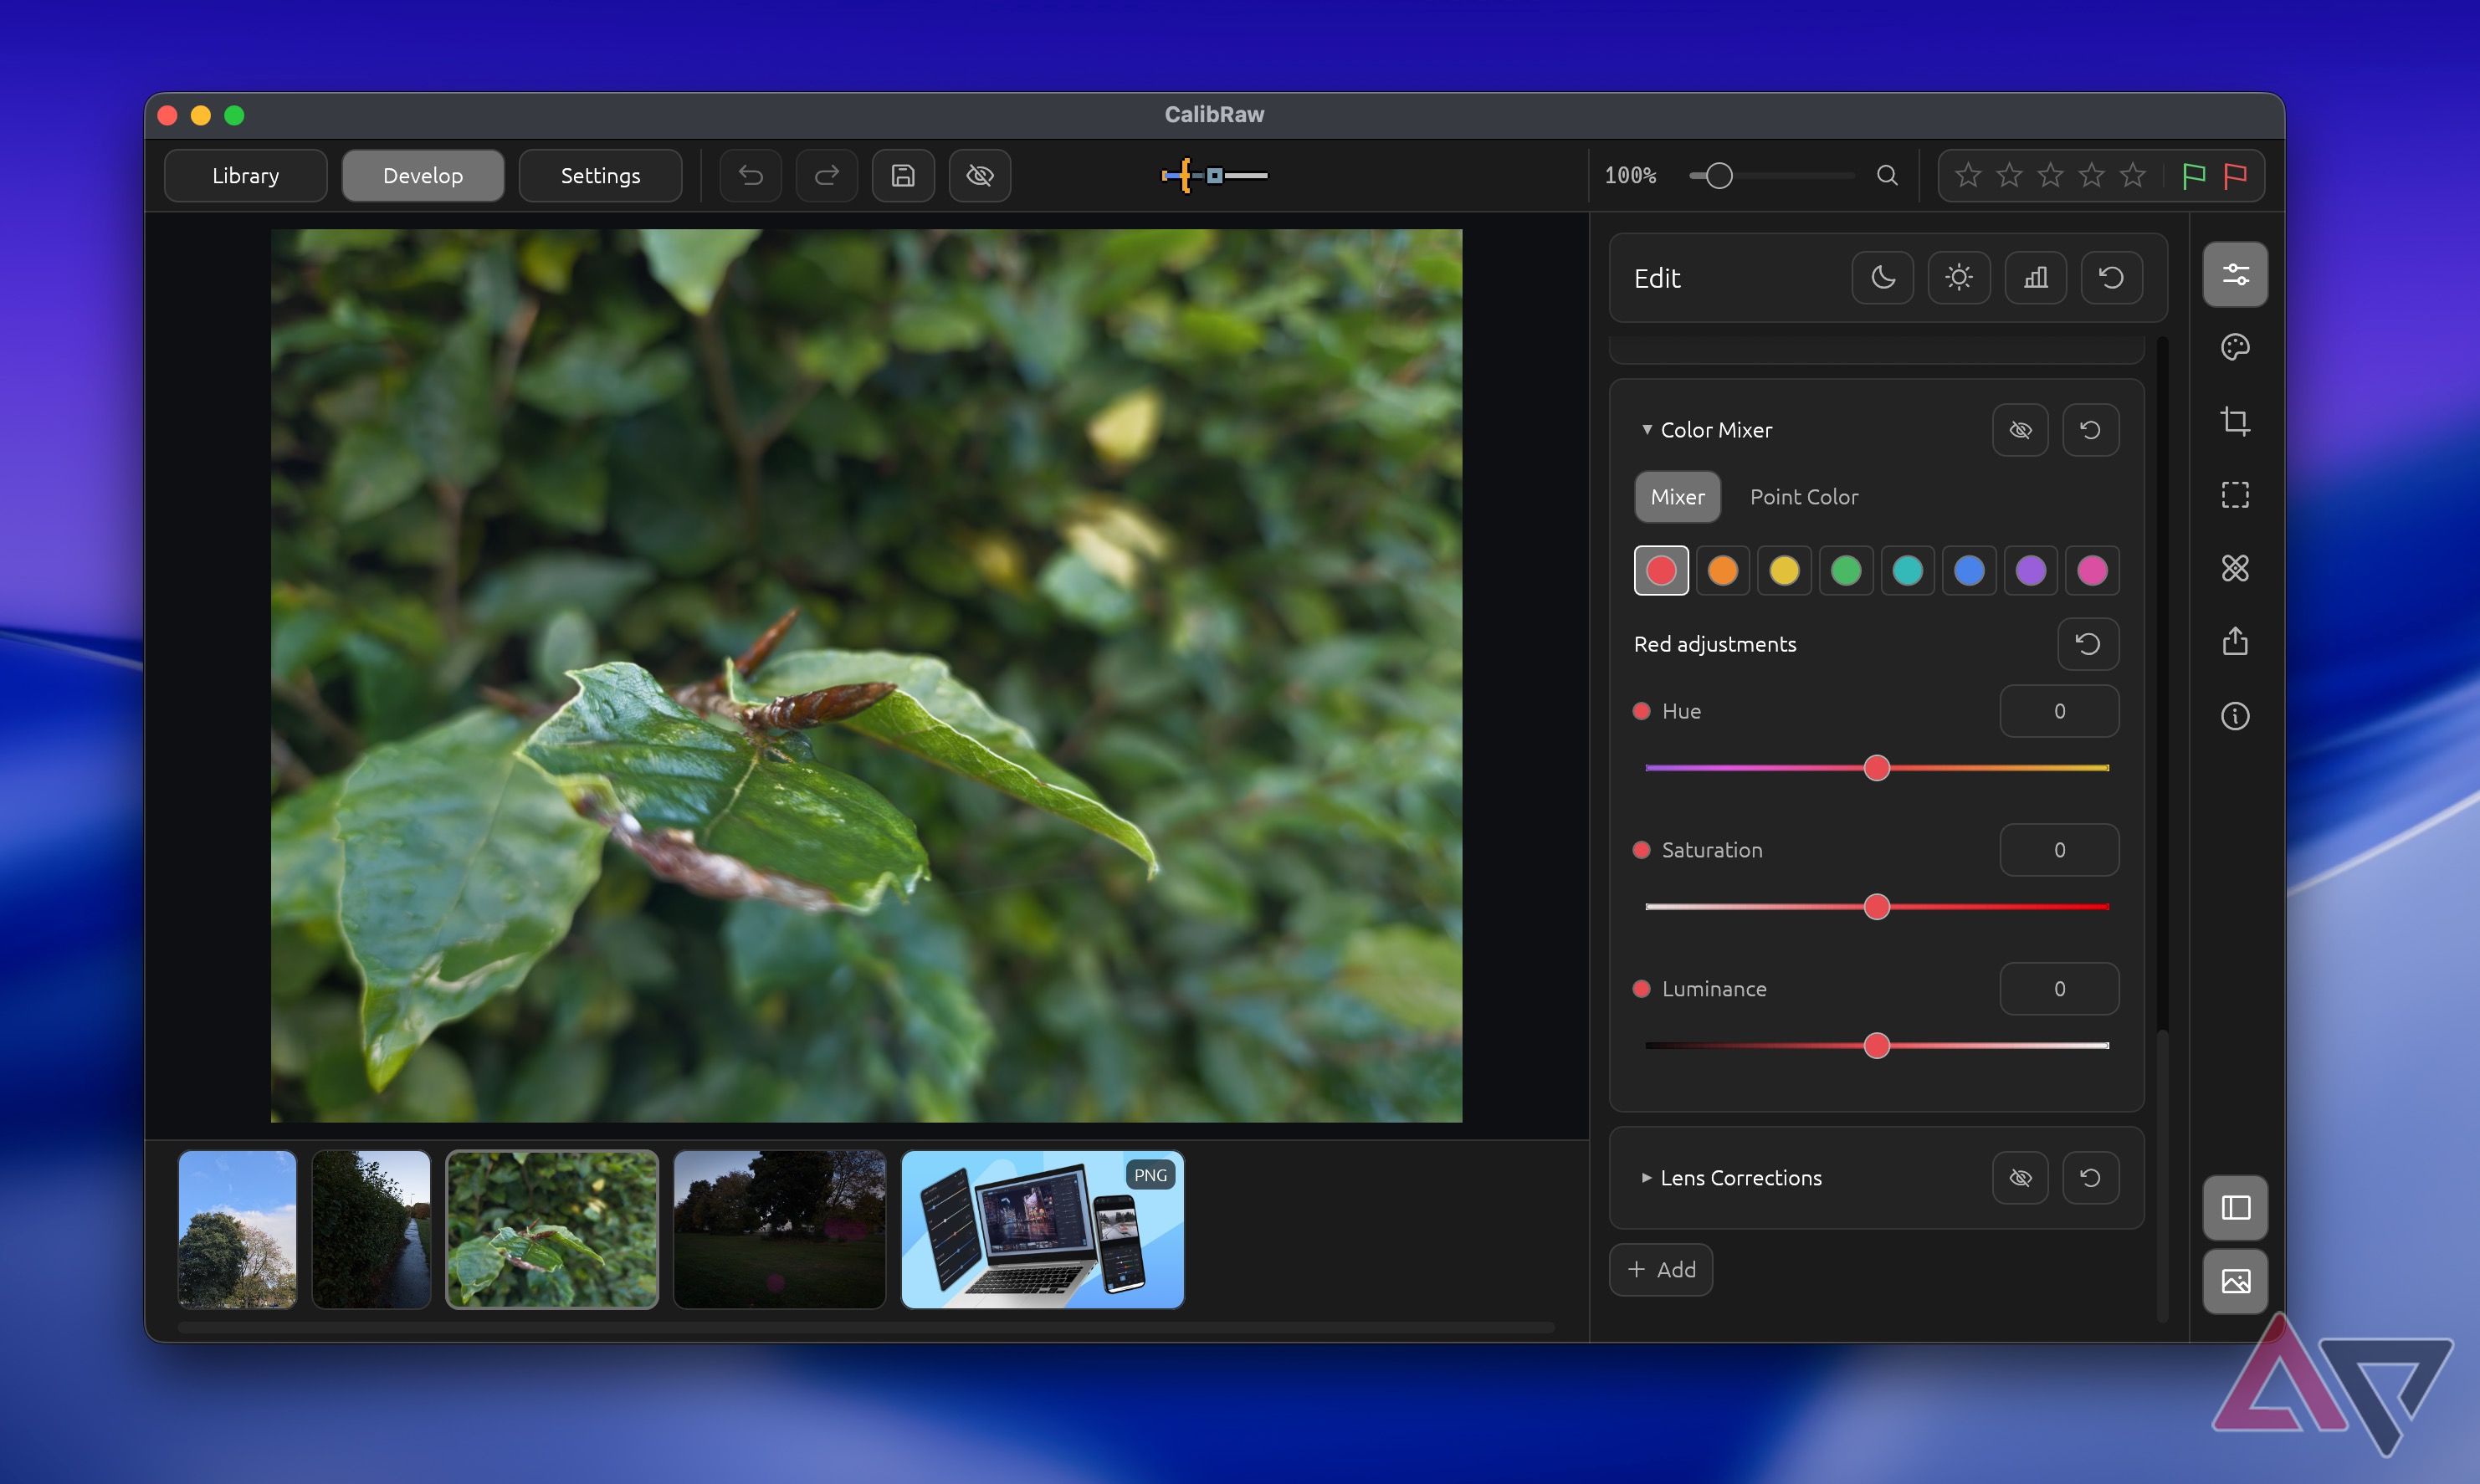Toggle the sidebar layout panel button
This screenshot has height=1484, width=2480.
tap(2235, 1207)
